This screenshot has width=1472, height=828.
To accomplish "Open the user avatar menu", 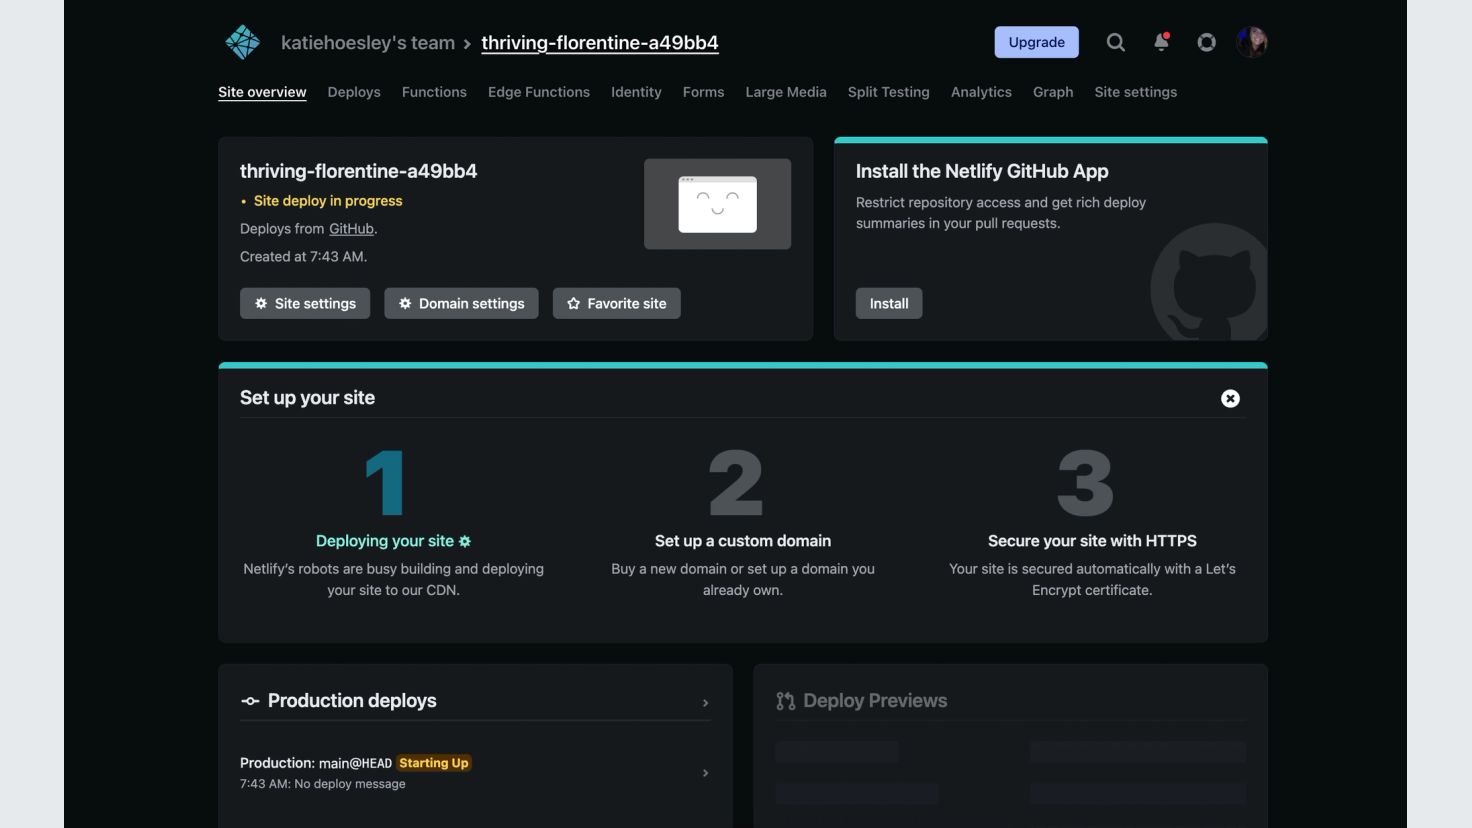I will click(x=1251, y=42).
